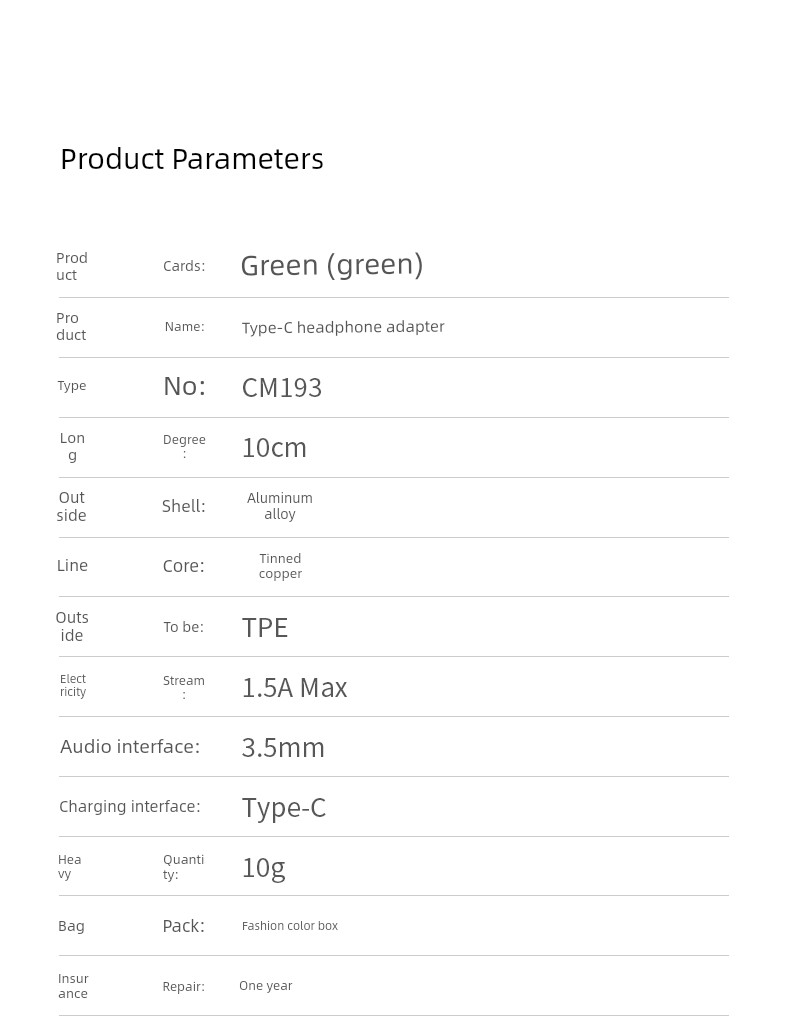Click the Shell: label

tap(184, 506)
